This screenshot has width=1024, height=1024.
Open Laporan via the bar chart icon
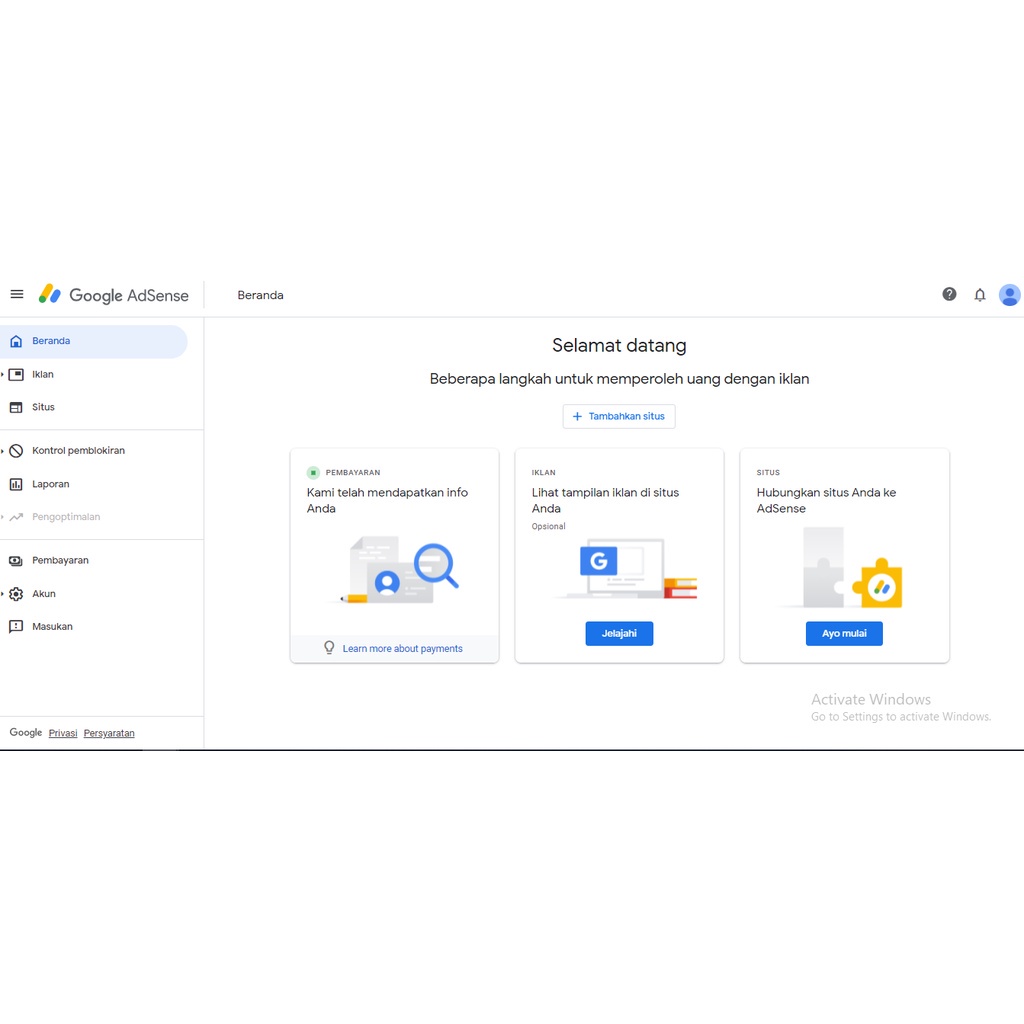click(16, 484)
